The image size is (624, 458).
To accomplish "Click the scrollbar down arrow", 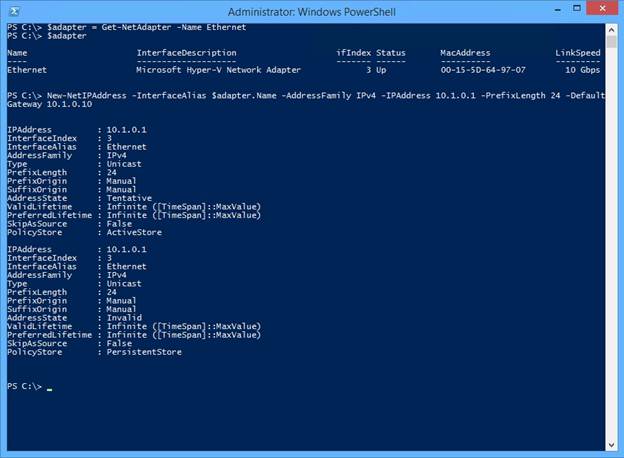I will pos(611,445).
